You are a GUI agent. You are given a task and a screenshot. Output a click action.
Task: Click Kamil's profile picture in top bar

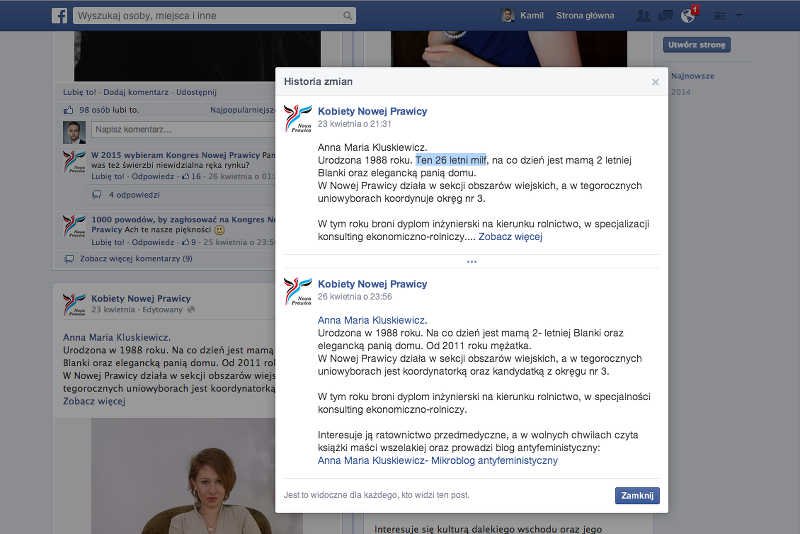coord(508,16)
